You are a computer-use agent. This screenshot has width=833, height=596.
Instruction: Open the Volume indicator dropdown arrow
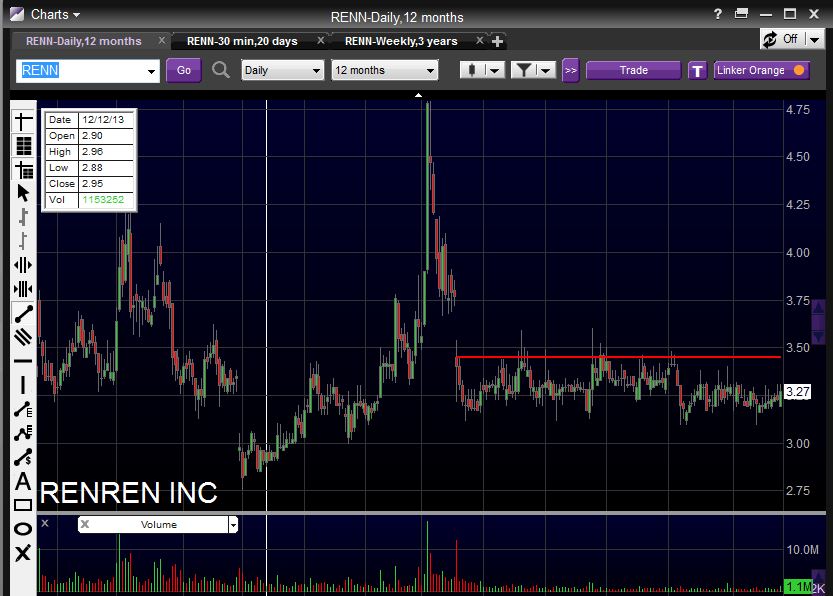click(233, 525)
